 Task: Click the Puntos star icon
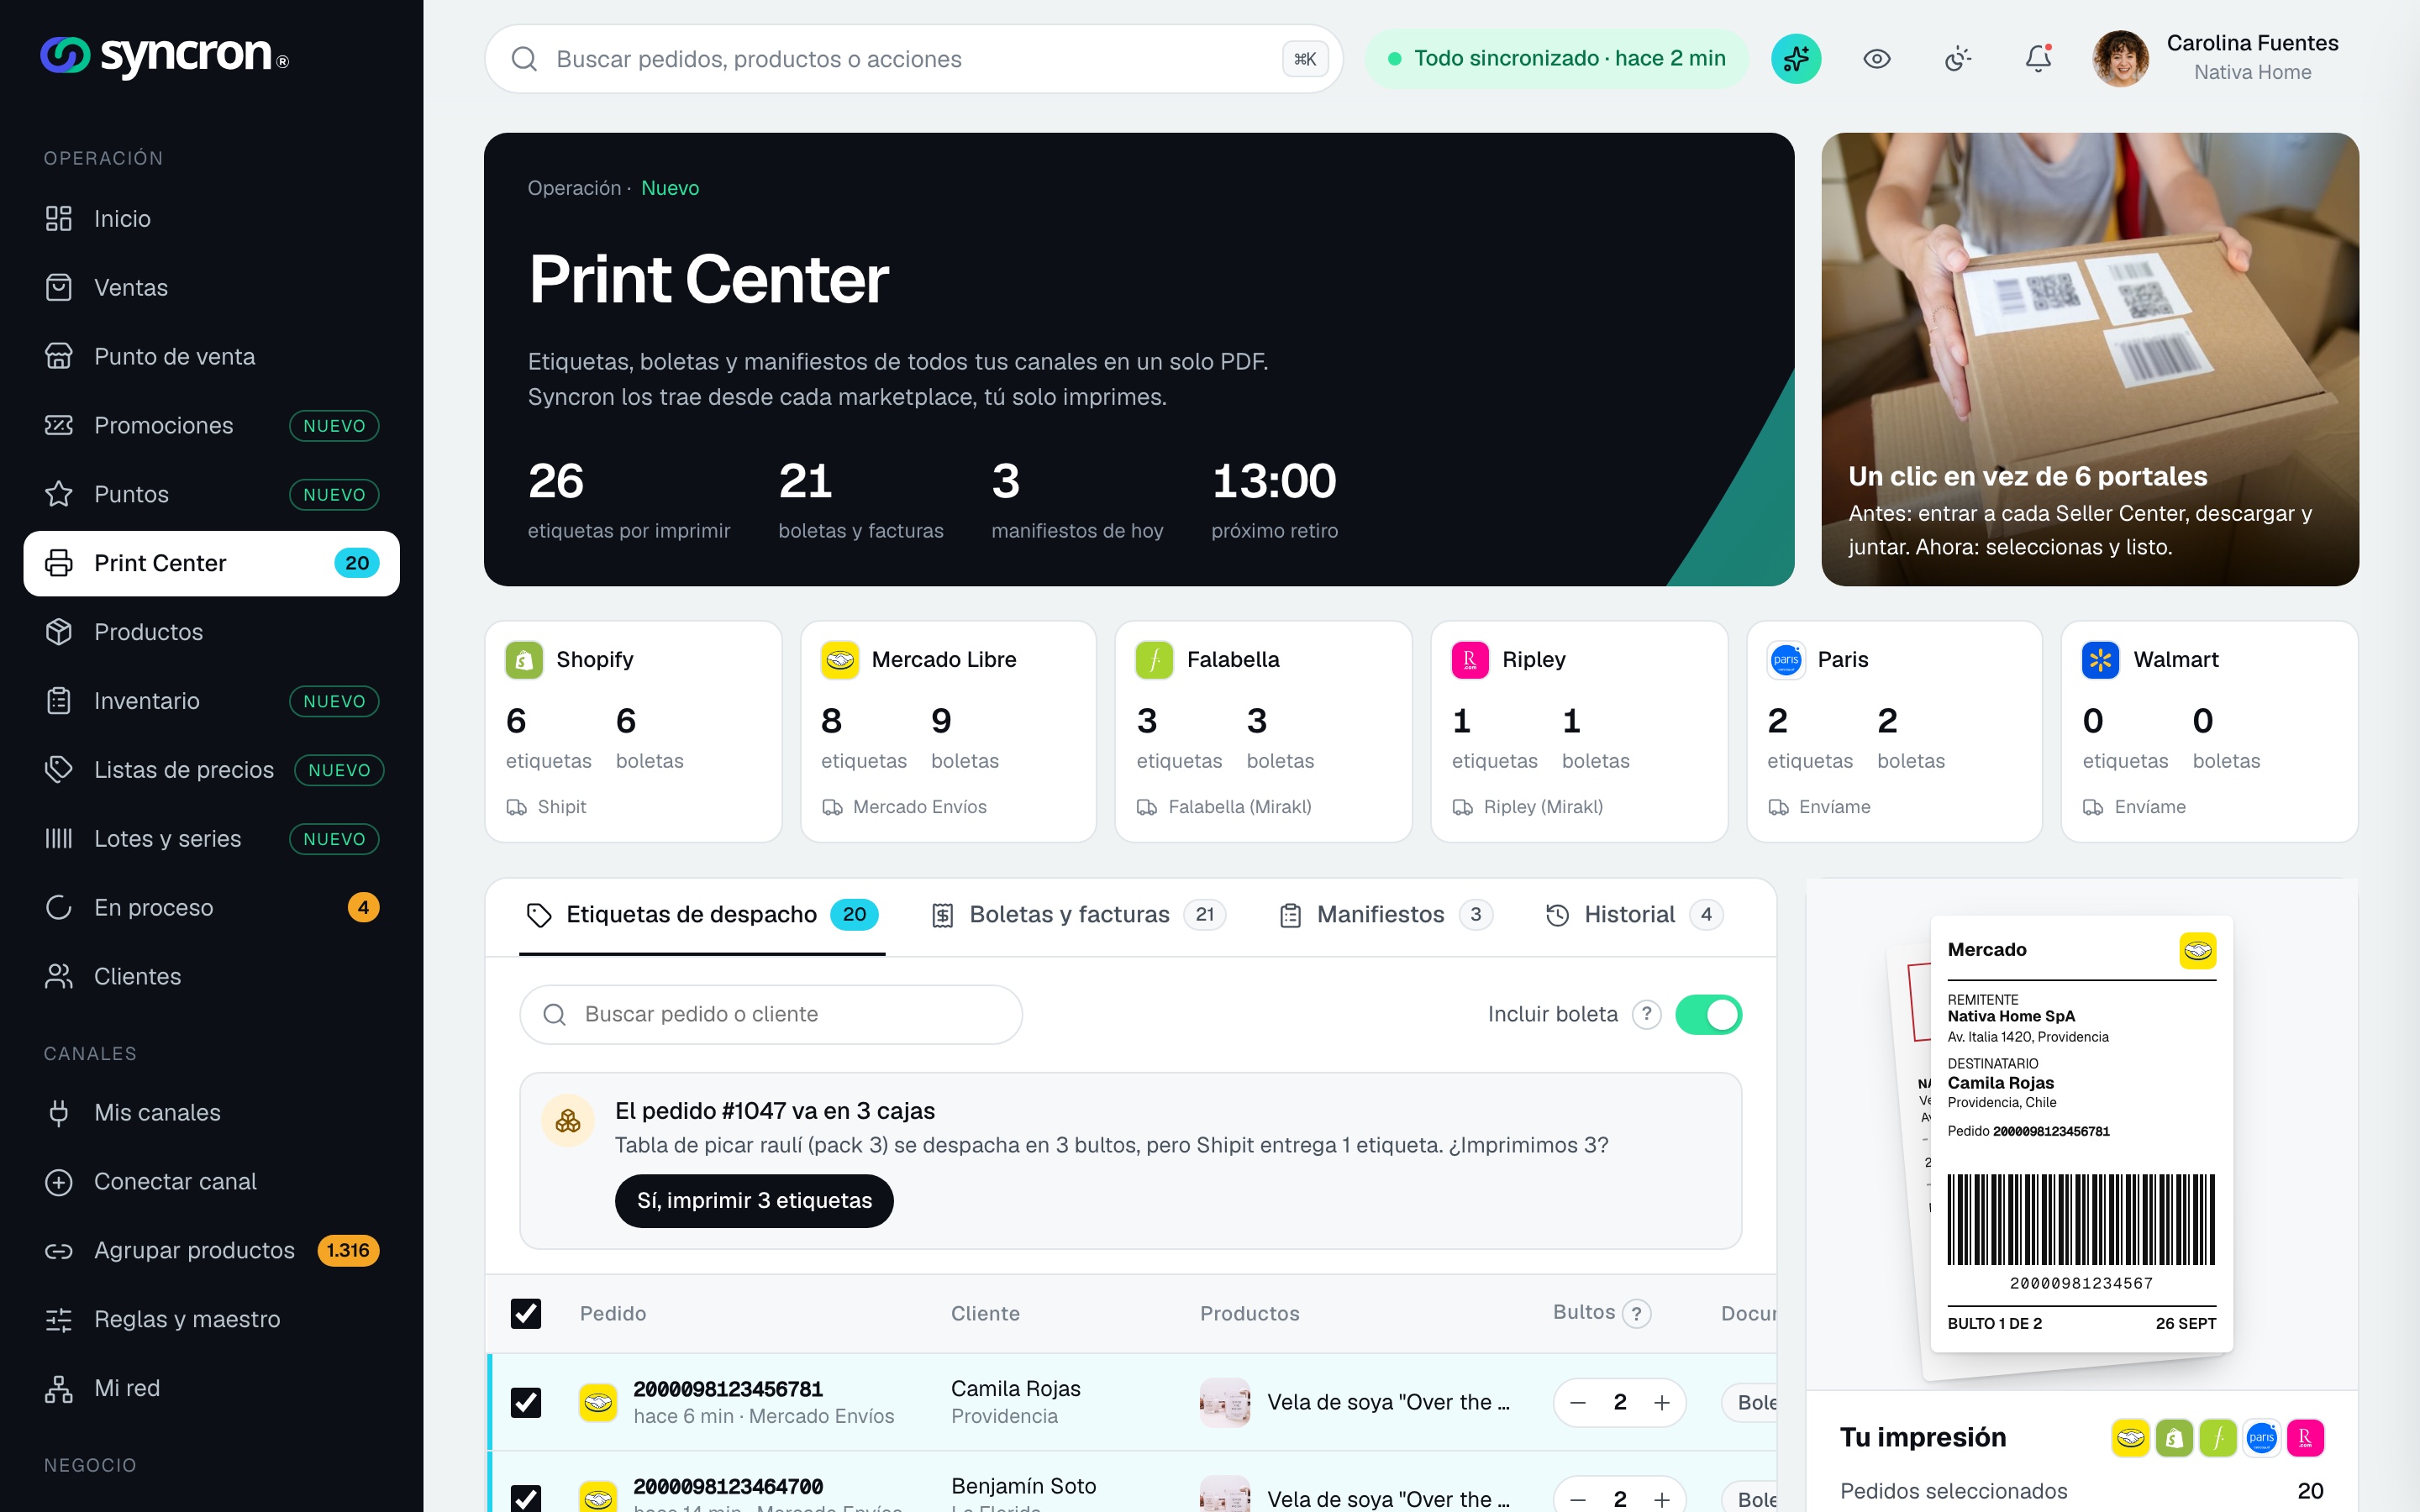pos(59,494)
